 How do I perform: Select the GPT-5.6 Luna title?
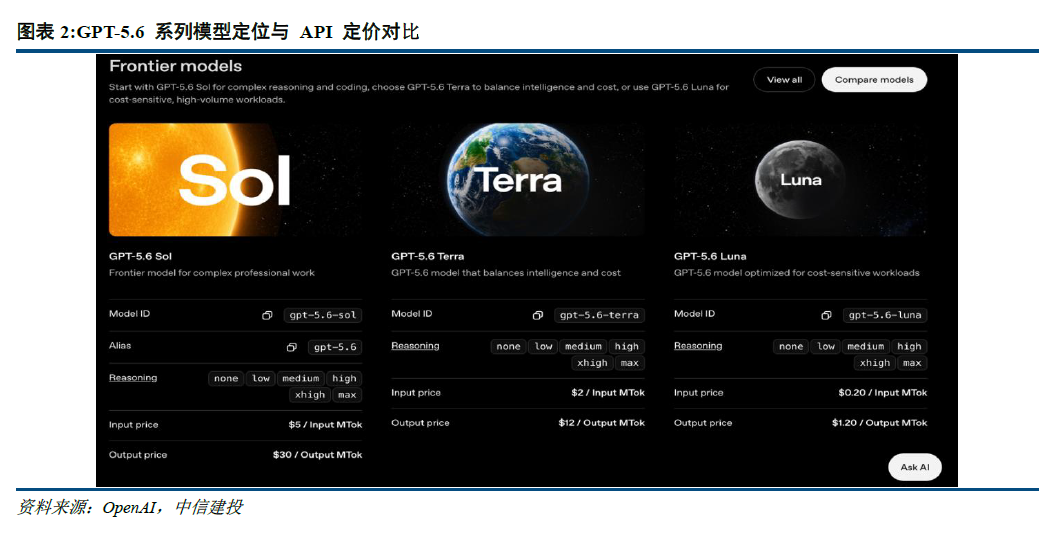point(710,256)
